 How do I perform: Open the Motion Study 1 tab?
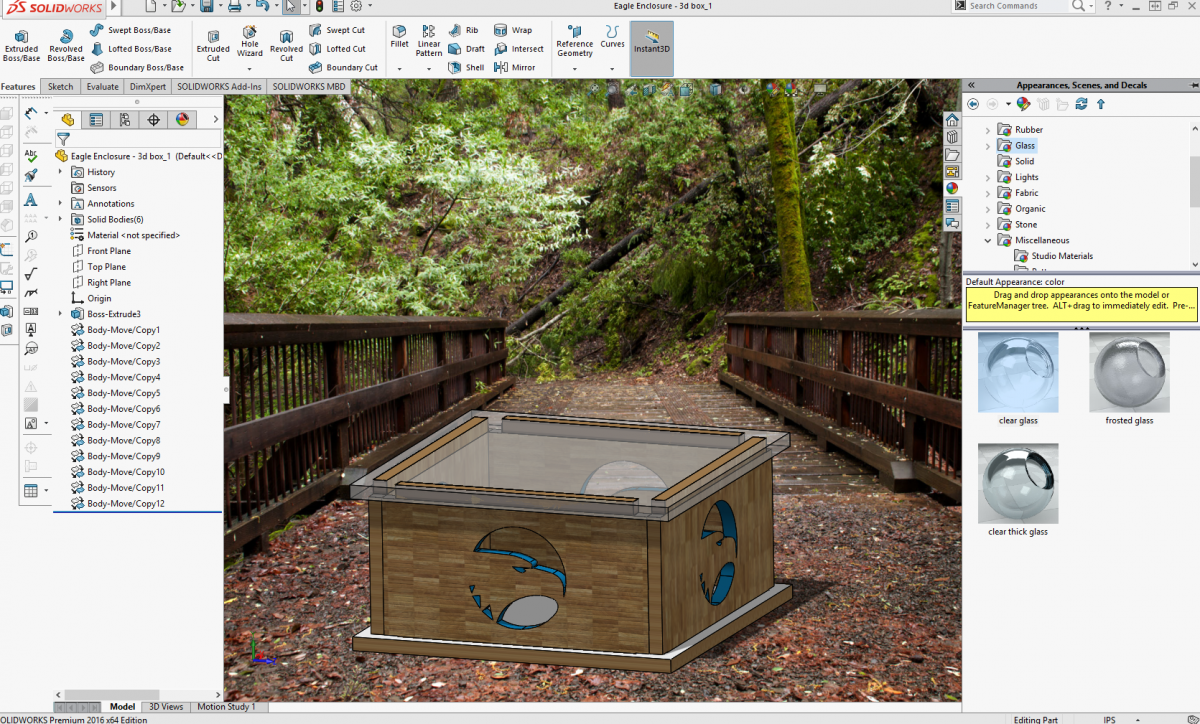pos(226,707)
